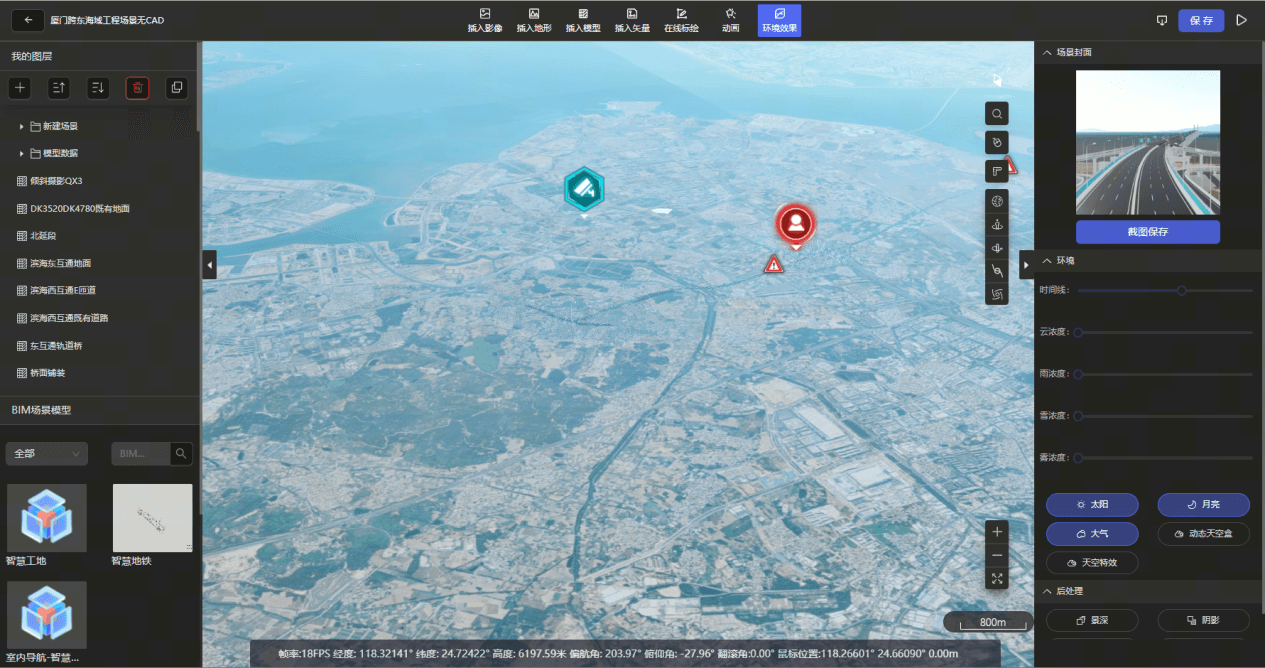The height and width of the screenshot is (668, 1265).
Task: Click the play preview icon at top right
Action: tap(1241, 20)
